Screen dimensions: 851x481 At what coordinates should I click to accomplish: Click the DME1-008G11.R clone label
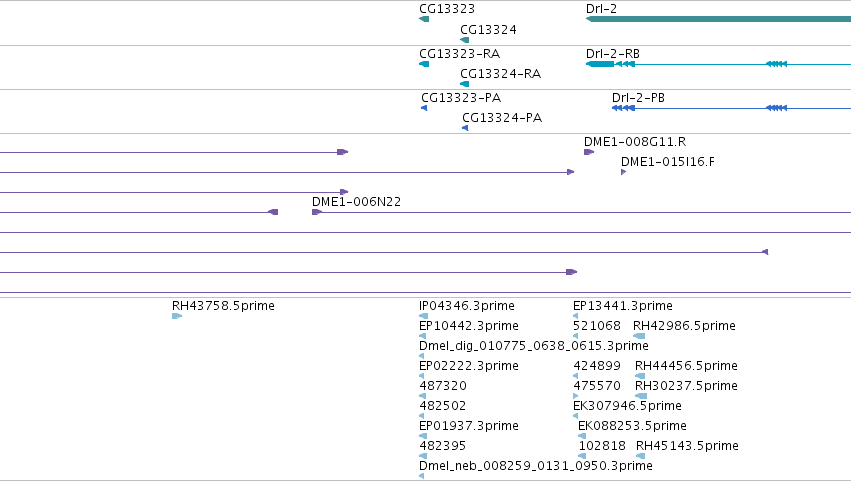pyautogui.click(x=635, y=142)
